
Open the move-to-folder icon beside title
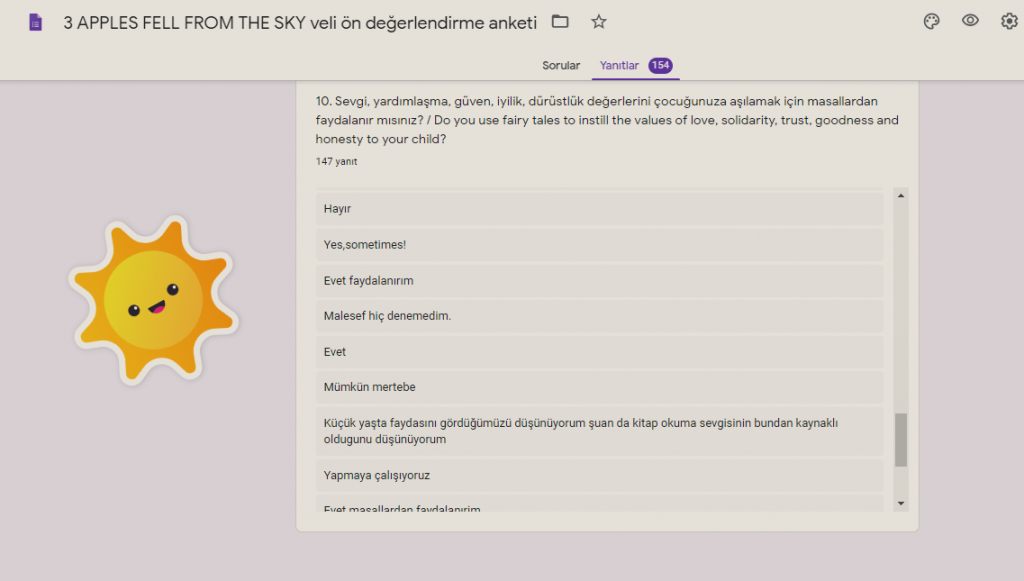560,22
